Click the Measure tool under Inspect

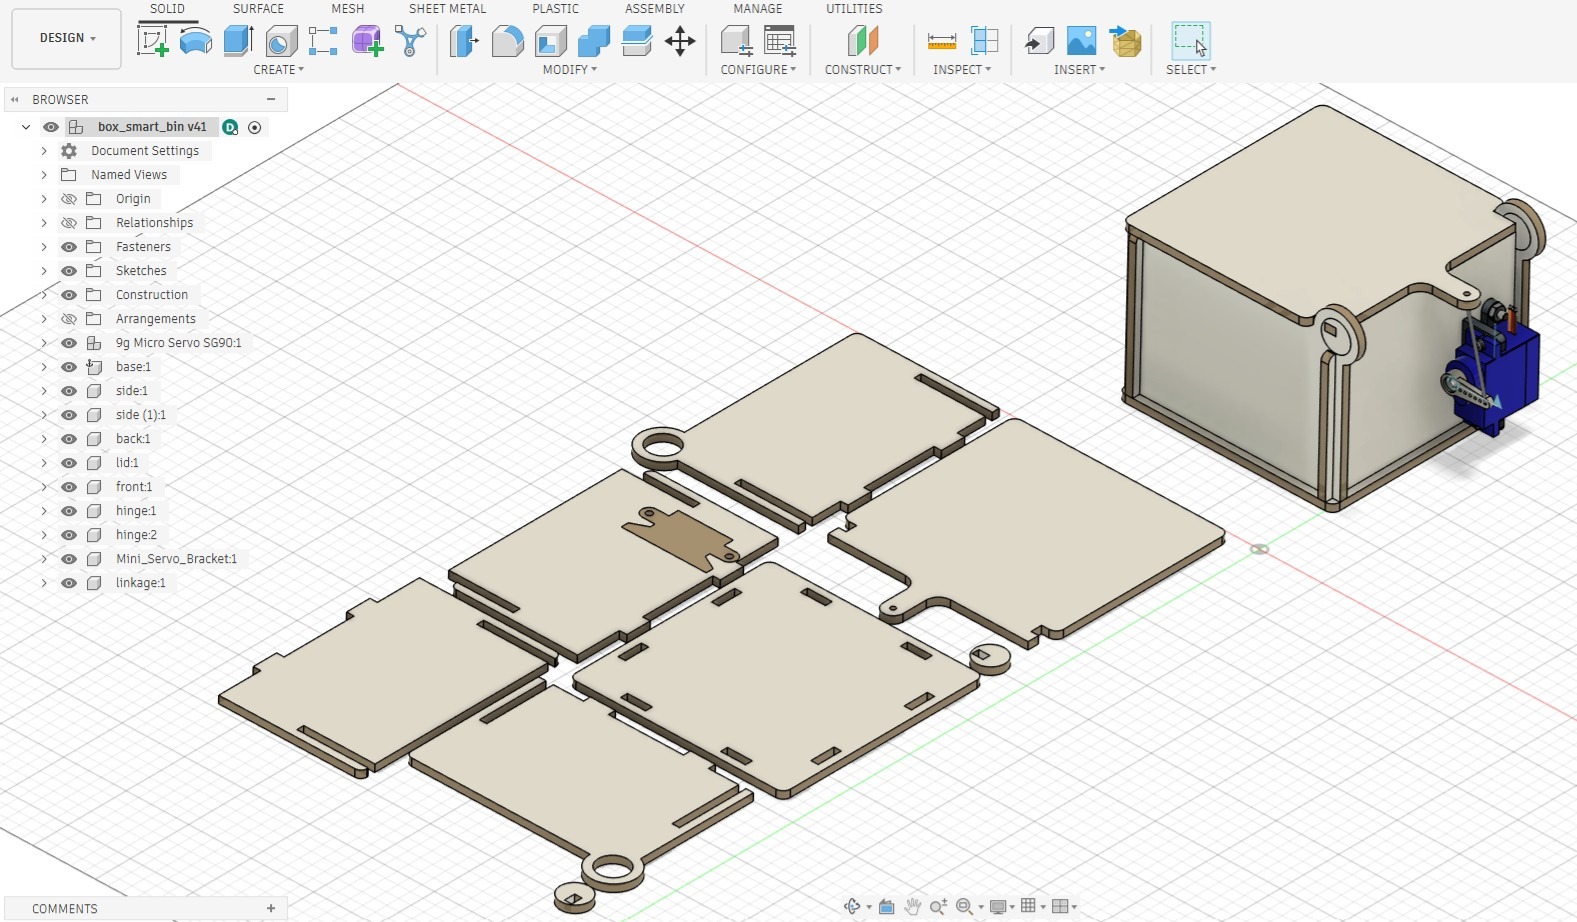[x=942, y=41]
